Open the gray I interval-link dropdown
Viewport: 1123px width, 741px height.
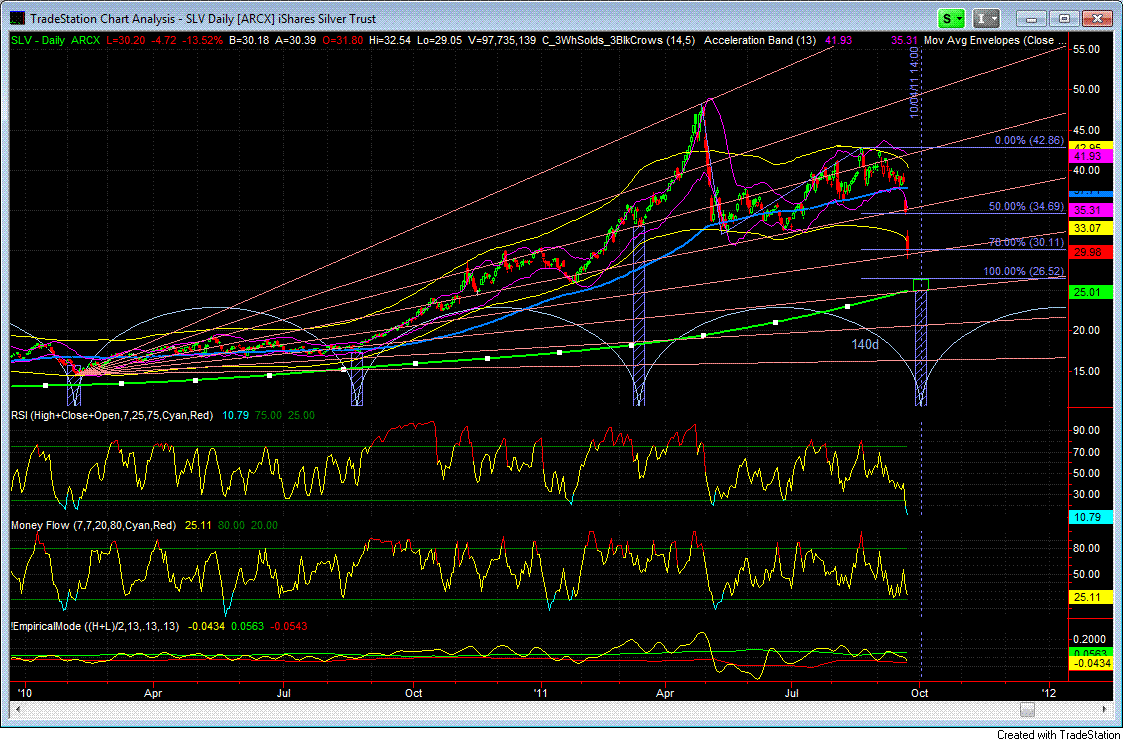click(x=988, y=19)
